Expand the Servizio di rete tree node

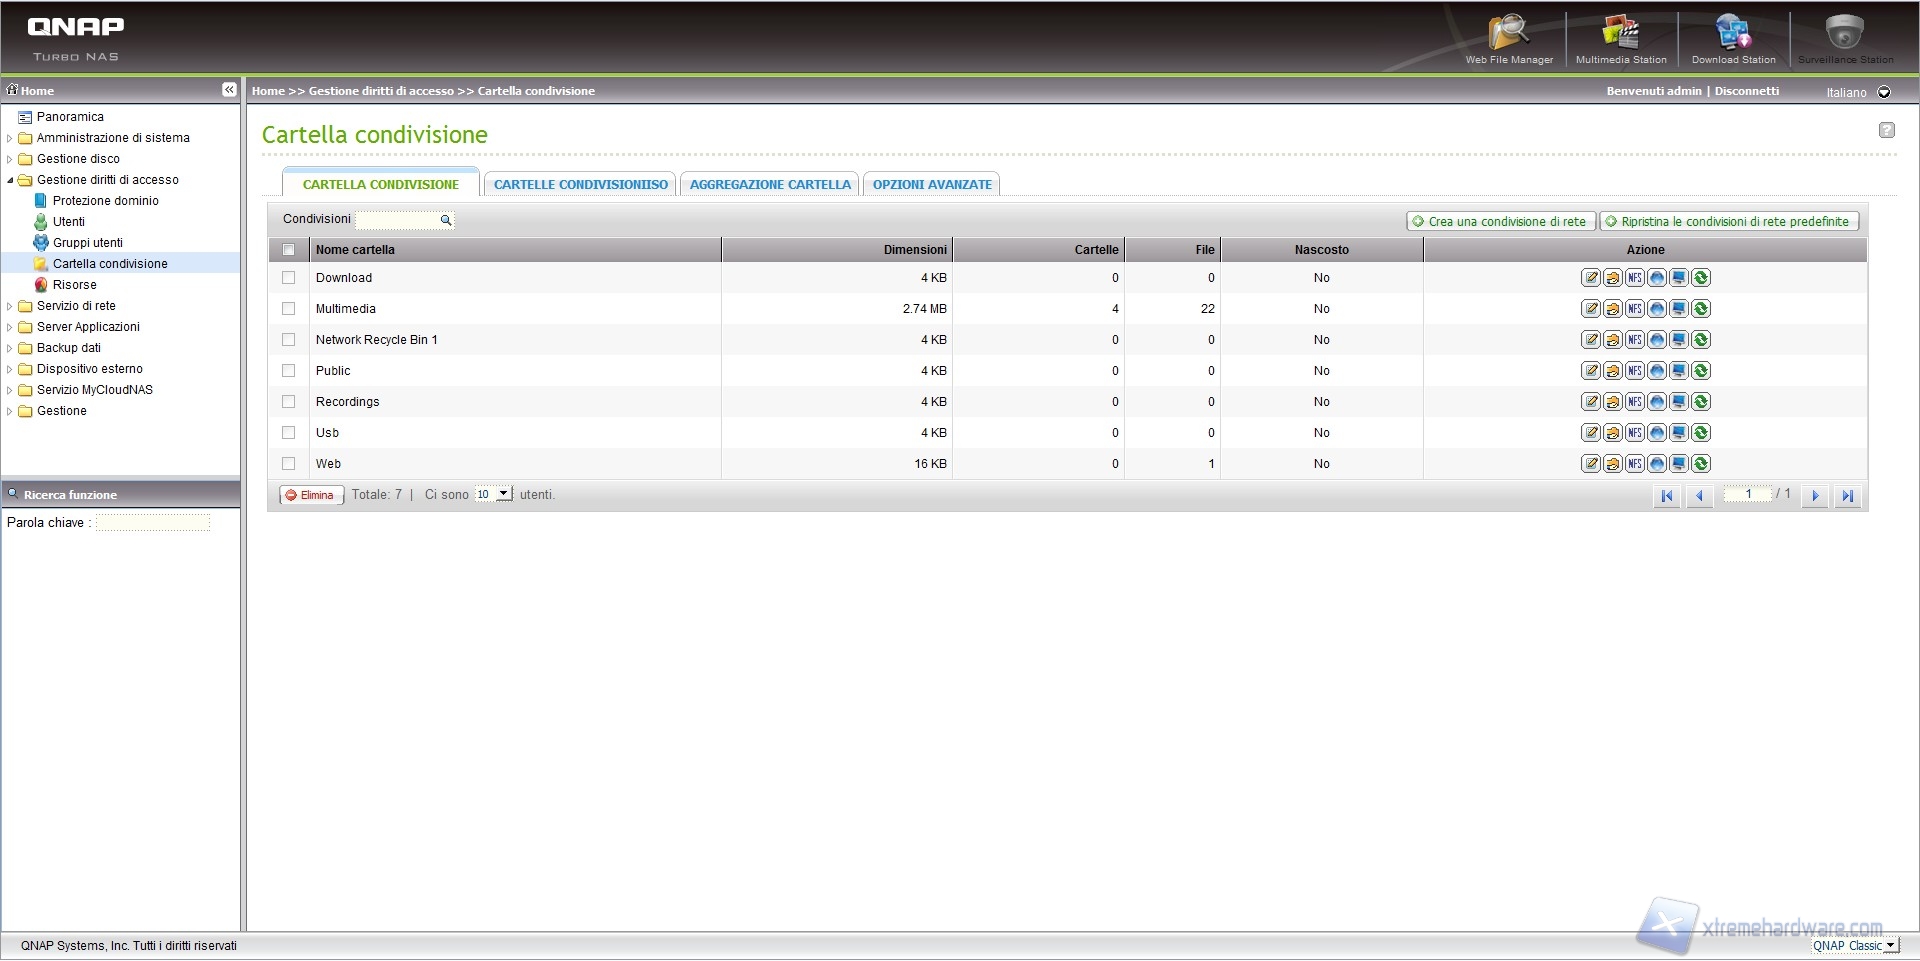click(10, 306)
